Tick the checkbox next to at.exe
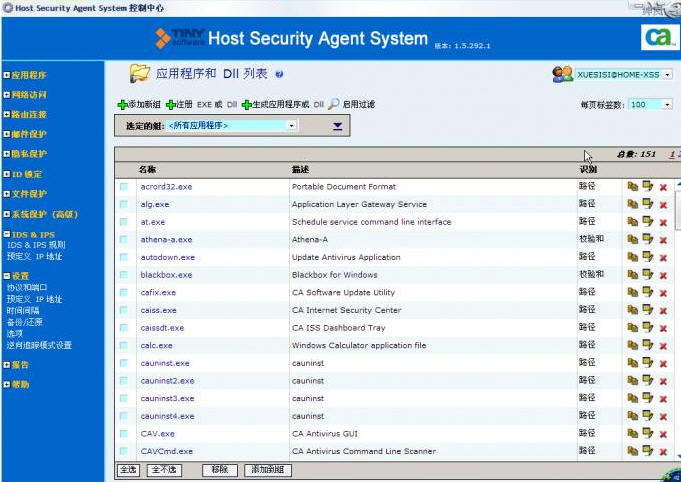 124,222
